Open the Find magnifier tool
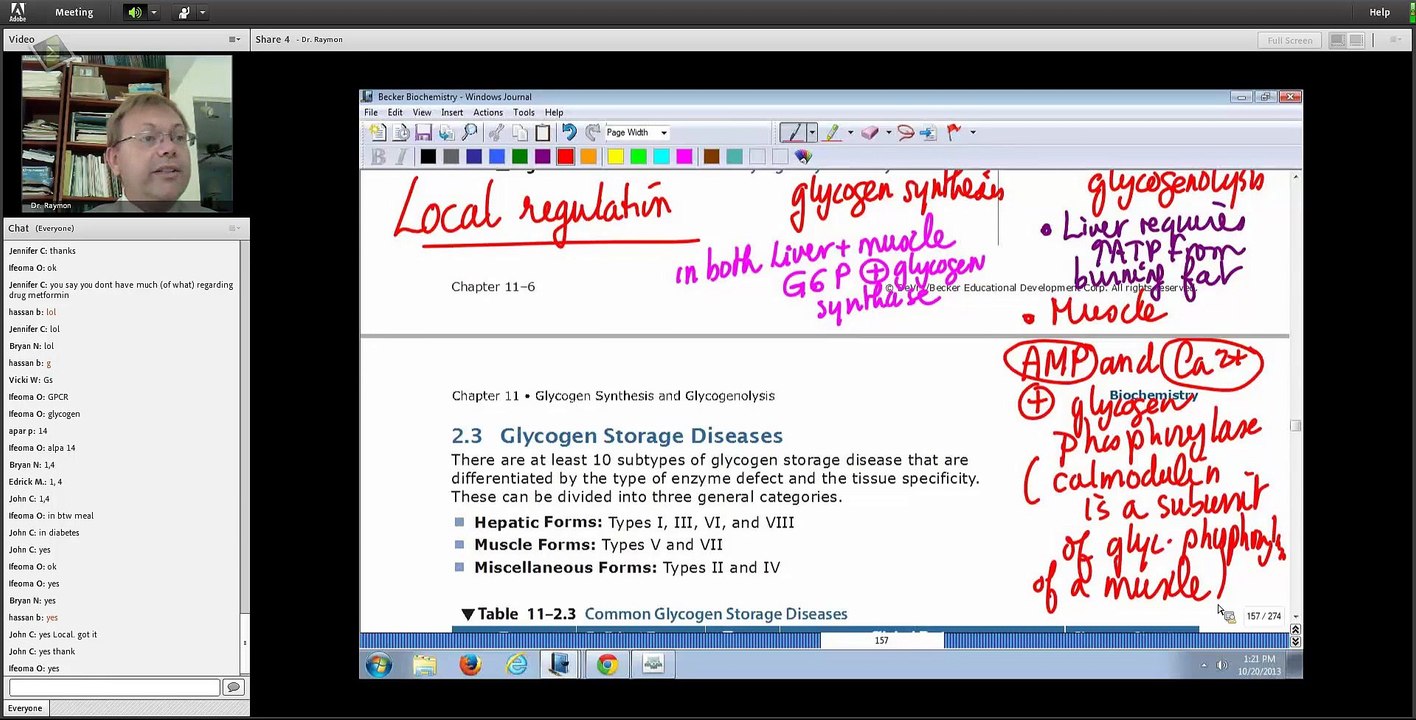 [469, 132]
